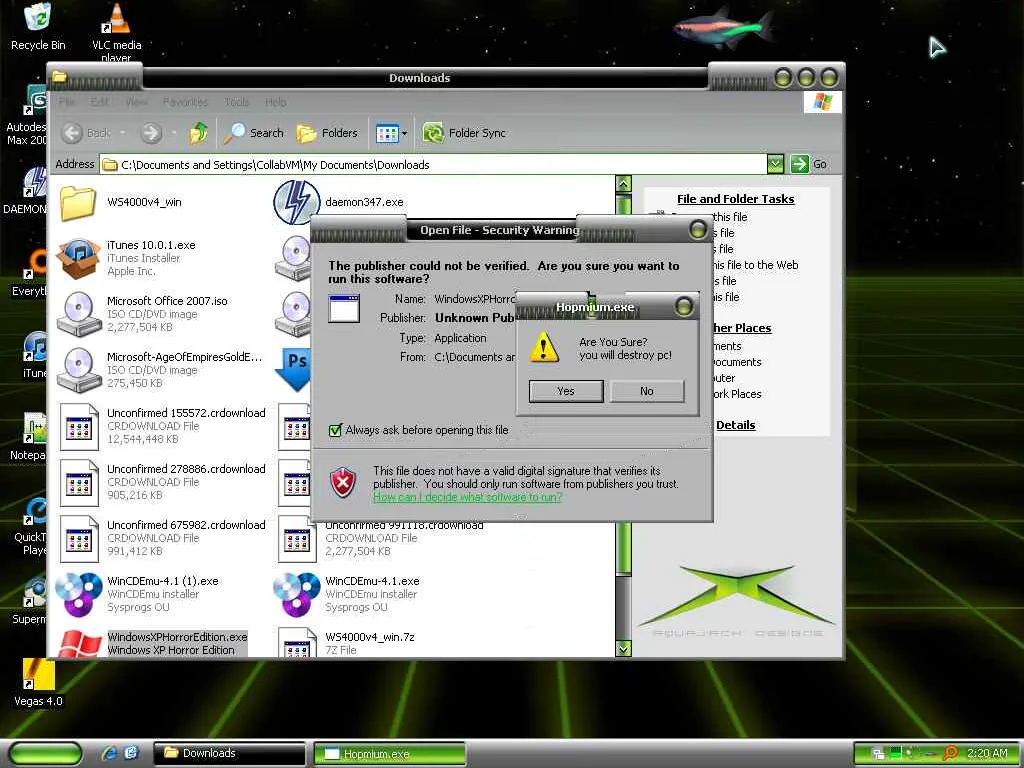Image resolution: width=1024 pixels, height=768 pixels.
Task: Click the orange magnifier tray icon
Action: 951,753
